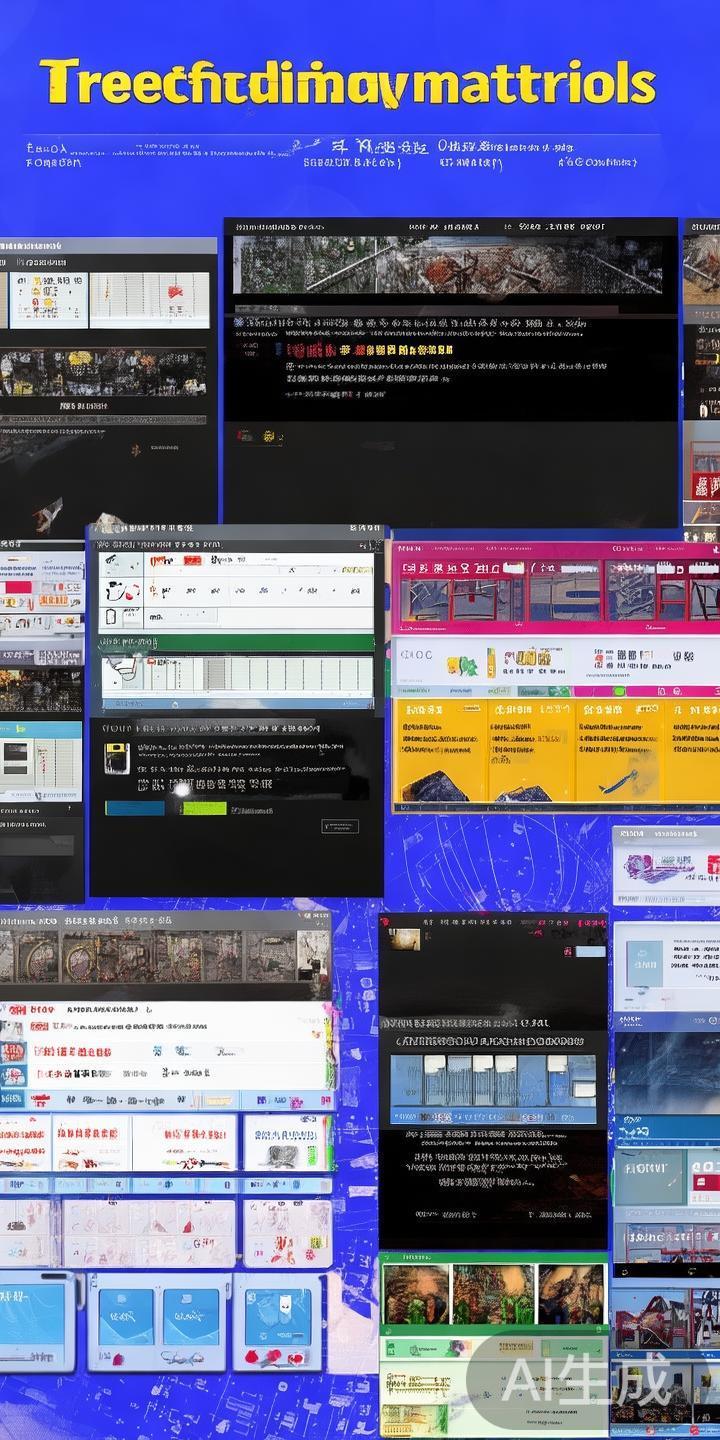Click the light blue square icon in the right-side white panel

point(643,963)
